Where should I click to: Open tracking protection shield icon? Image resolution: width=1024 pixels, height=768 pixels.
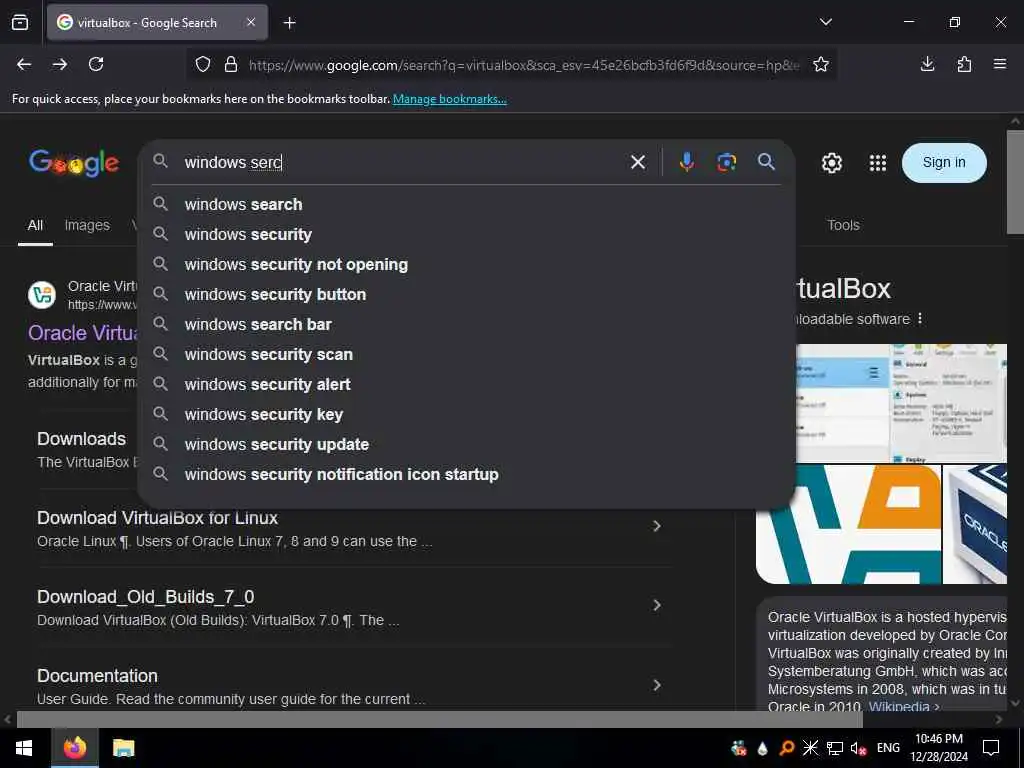[x=203, y=65]
